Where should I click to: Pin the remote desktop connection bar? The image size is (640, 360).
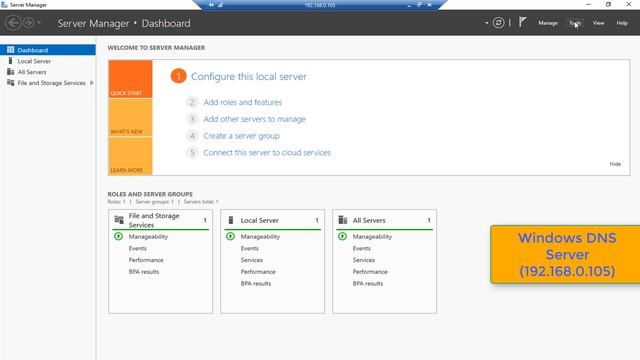coord(211,4)
